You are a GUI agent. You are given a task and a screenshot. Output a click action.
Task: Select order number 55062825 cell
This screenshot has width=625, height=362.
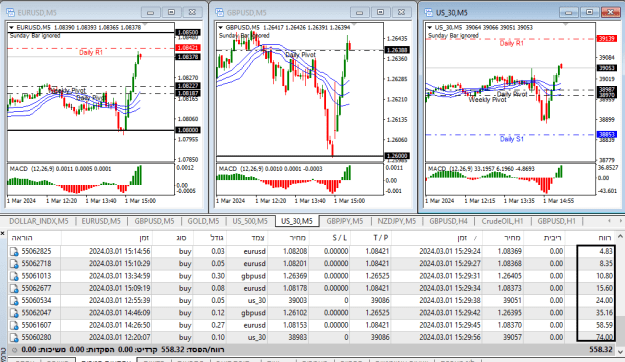coord(36,252)
